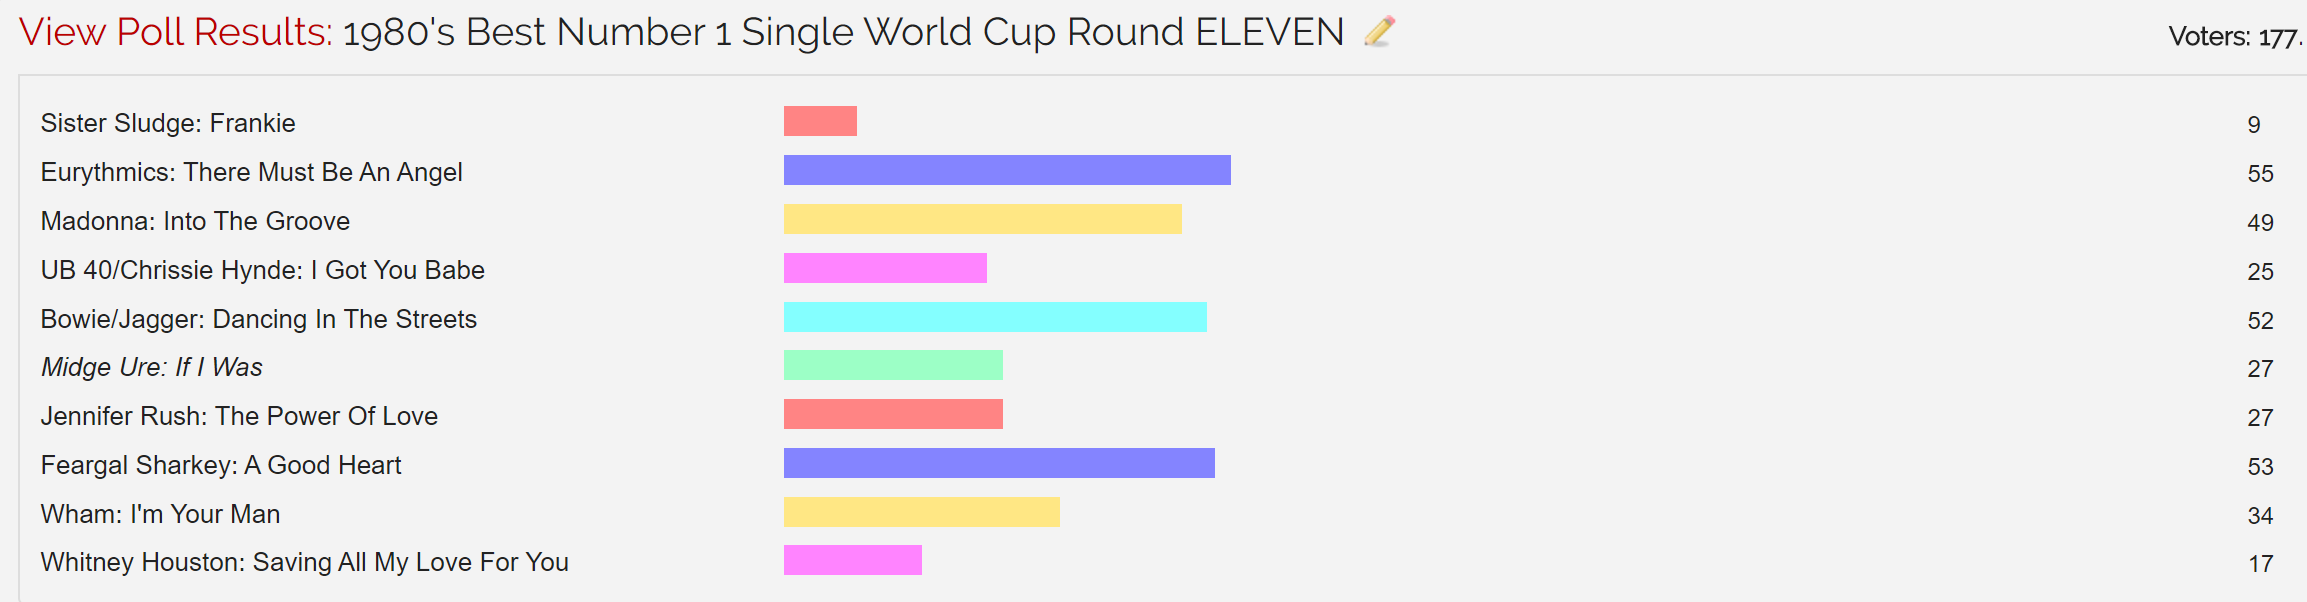Image resolution: width=2307 pixels, height=602 pixels.
Task: Click the vote count 9 for Sister Sludge
Action: [2254, 125]
